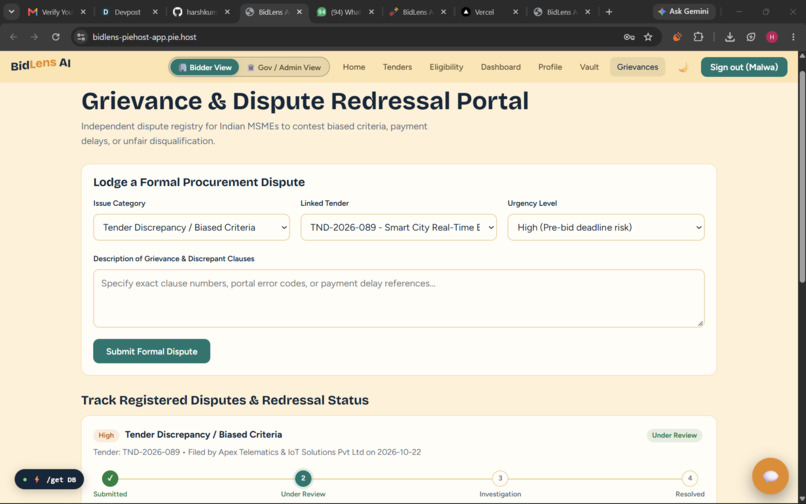Click the Lodge a Formal Procurement Dispute heading
This screenshot has height=504, width=806.
(x=199, y=182)
